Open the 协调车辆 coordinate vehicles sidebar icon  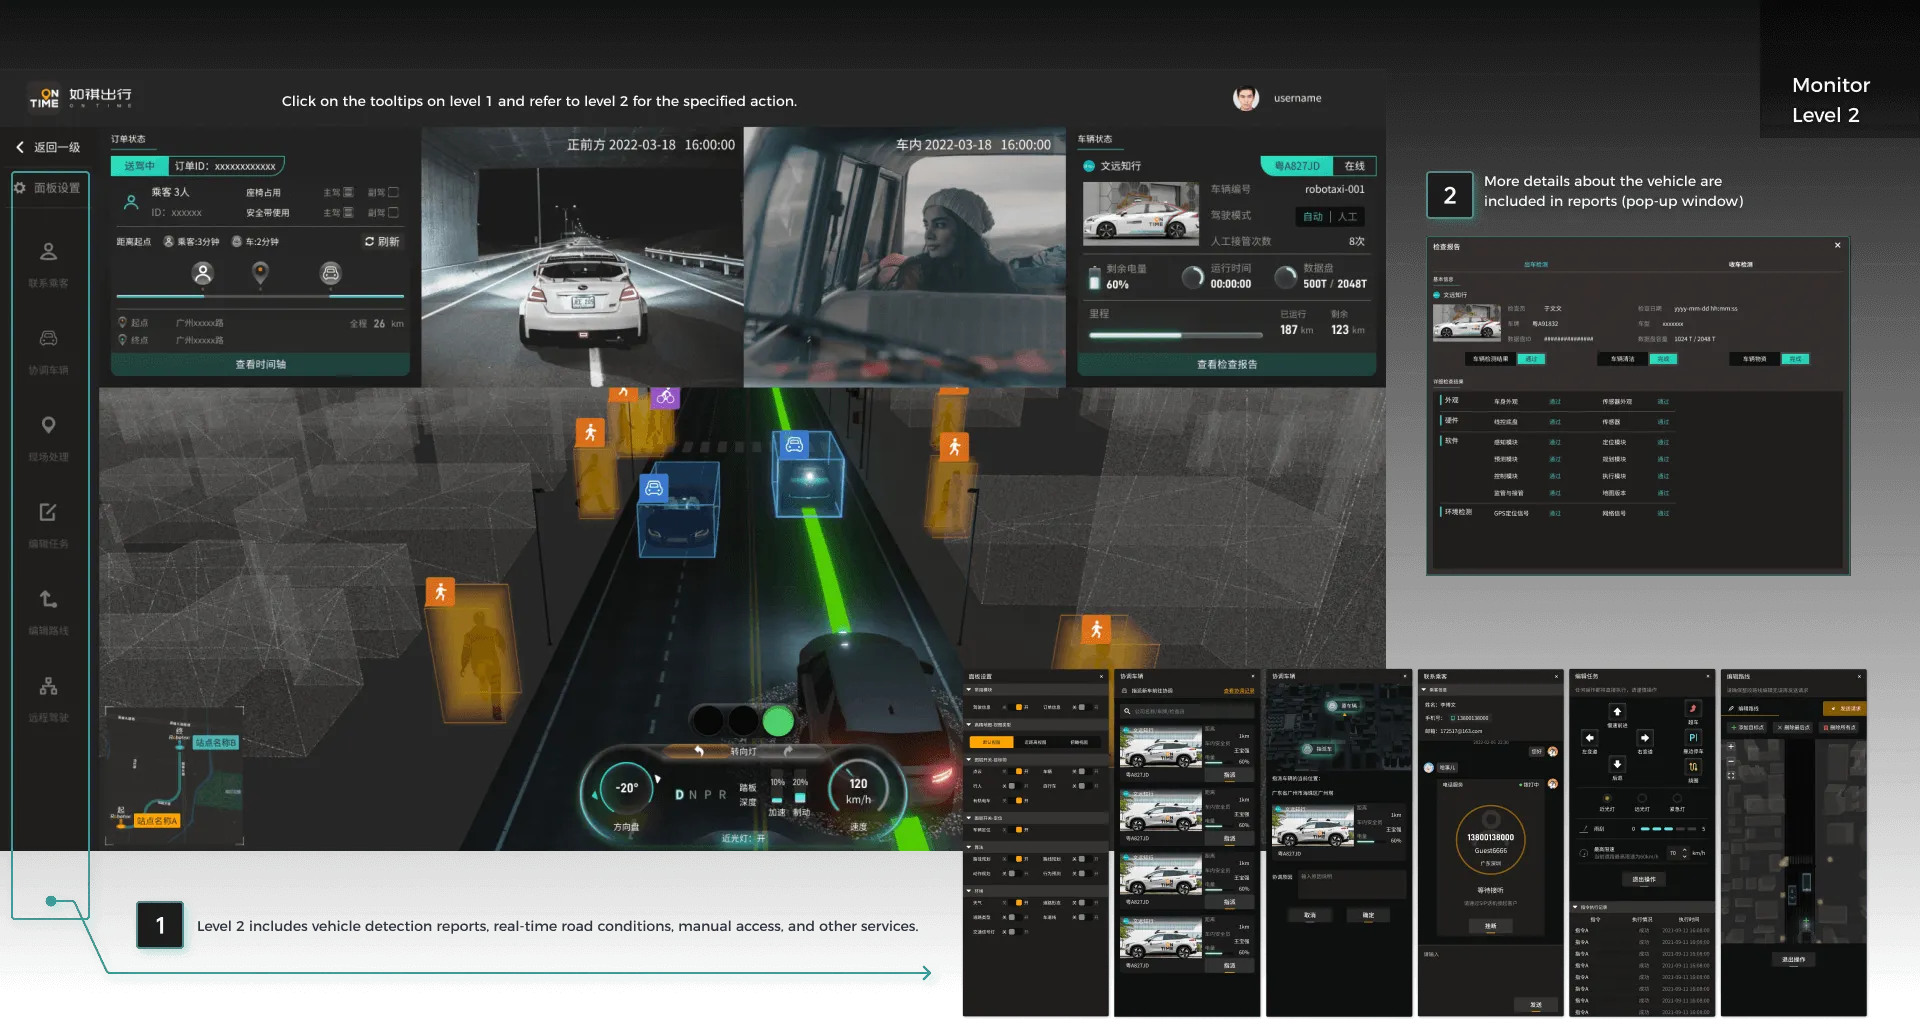pos(48,340)
